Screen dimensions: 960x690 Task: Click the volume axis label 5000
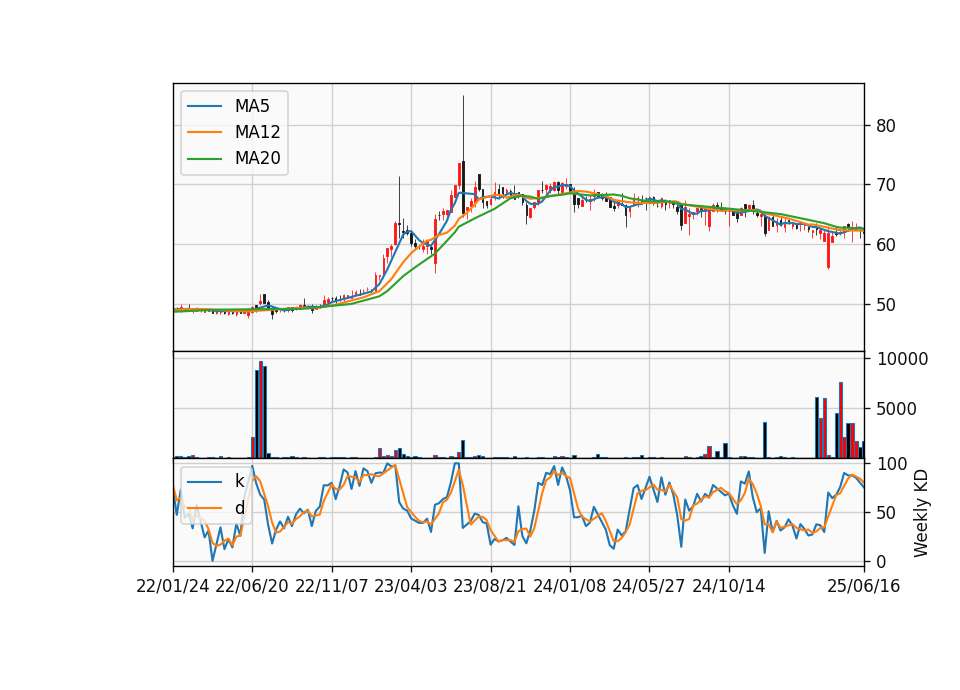pyautogui.click(x=897, y=409)
